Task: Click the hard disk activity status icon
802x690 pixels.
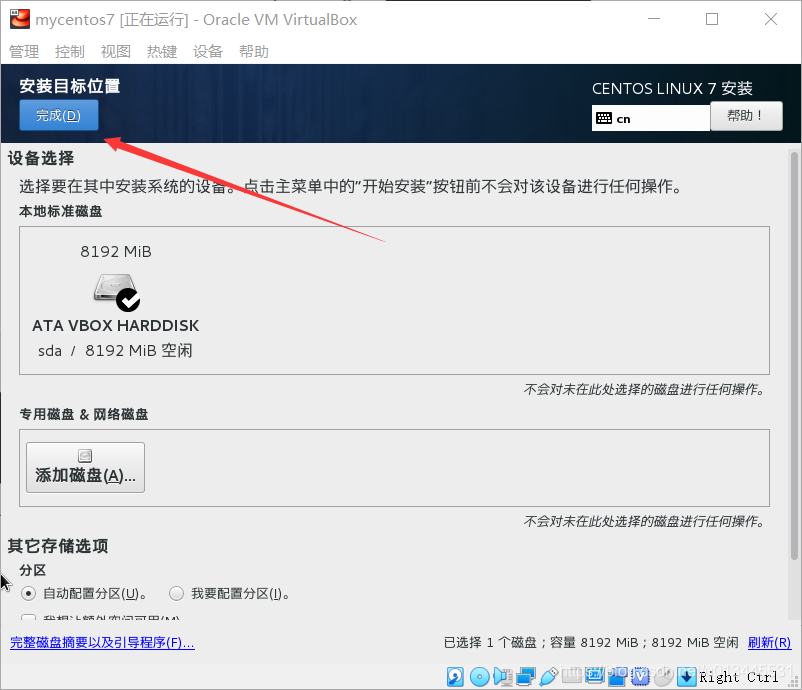Action: click(x=455, y=677)
